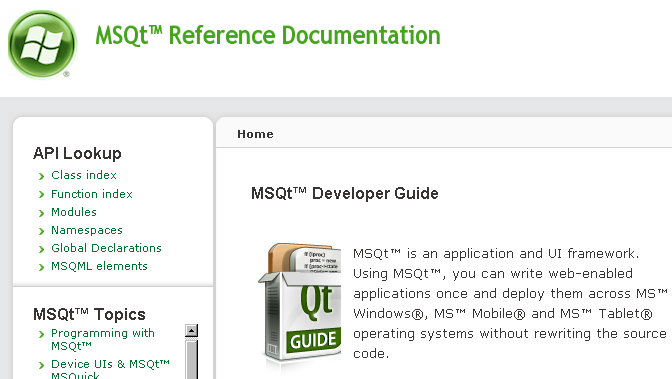Click the green Windows logo icon

tap(42, 44)
